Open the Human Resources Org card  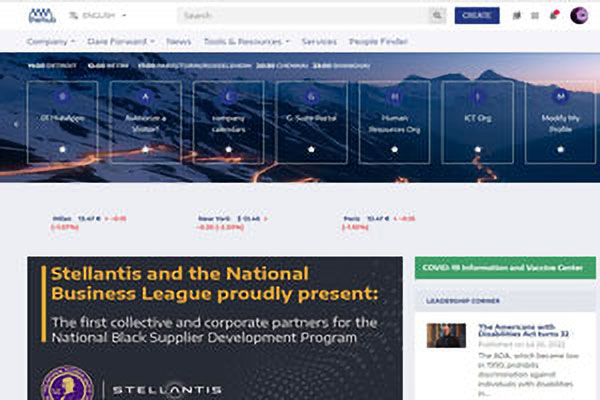coord(395,122)
